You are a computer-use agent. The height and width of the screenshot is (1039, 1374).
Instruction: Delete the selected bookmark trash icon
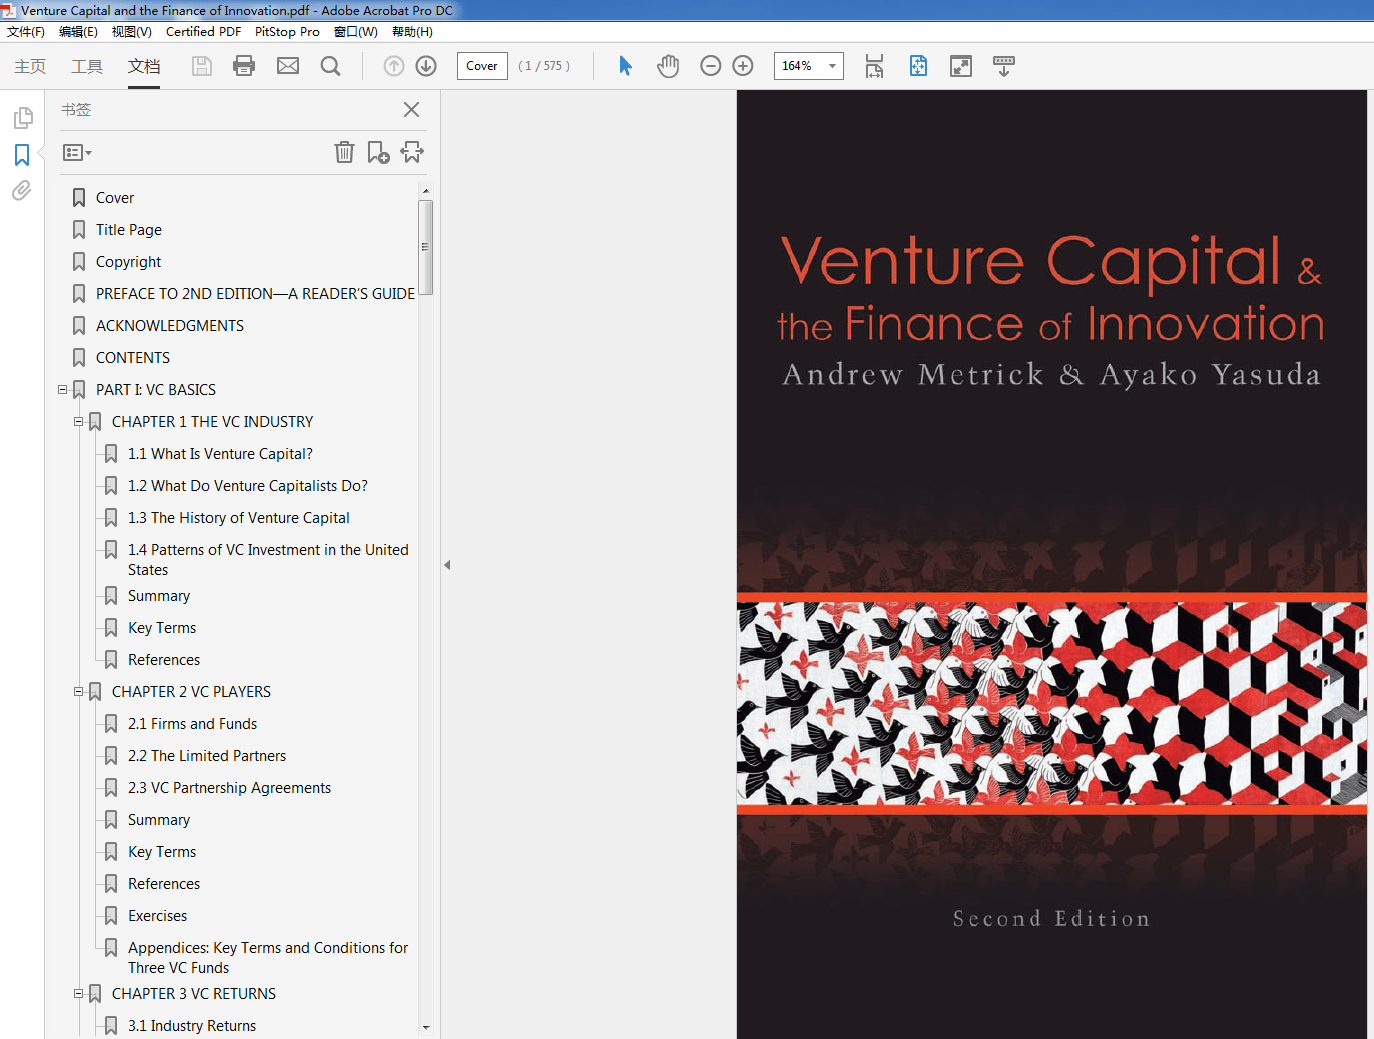point(344,152)
